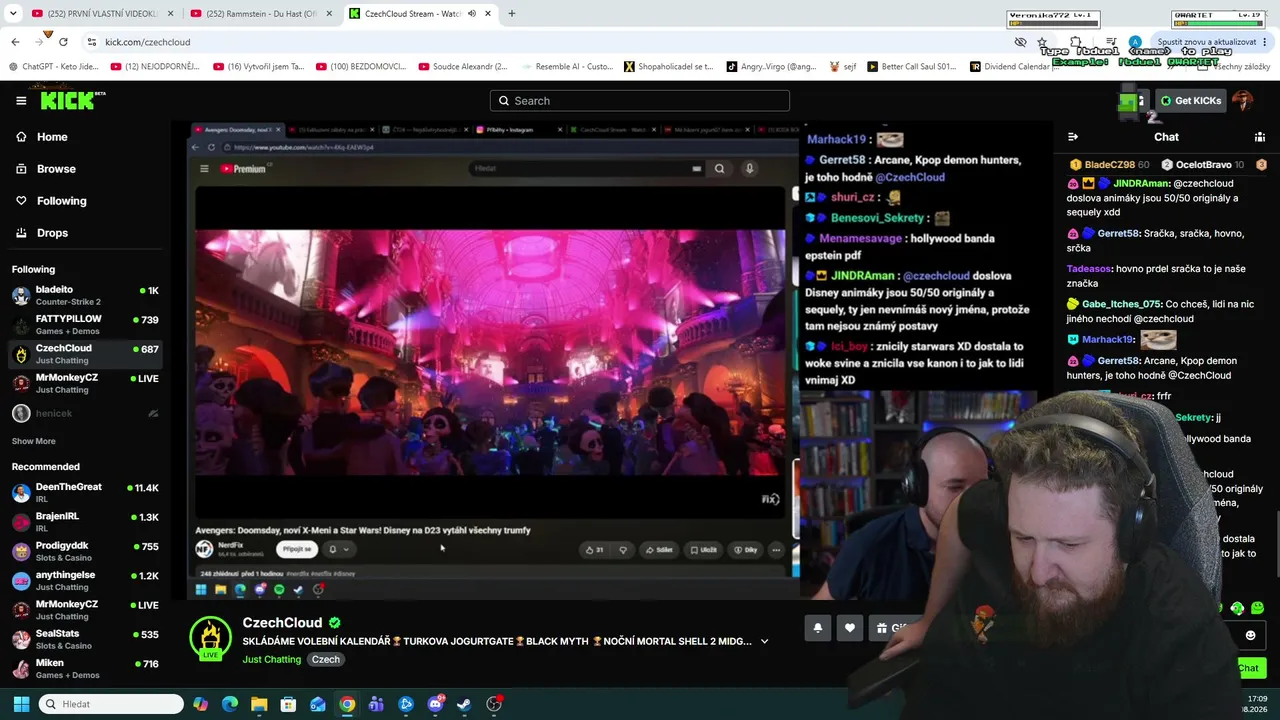1280x720 pixels.
Task: Click Tadeasos username in chat
Action: coord(1089,269)
